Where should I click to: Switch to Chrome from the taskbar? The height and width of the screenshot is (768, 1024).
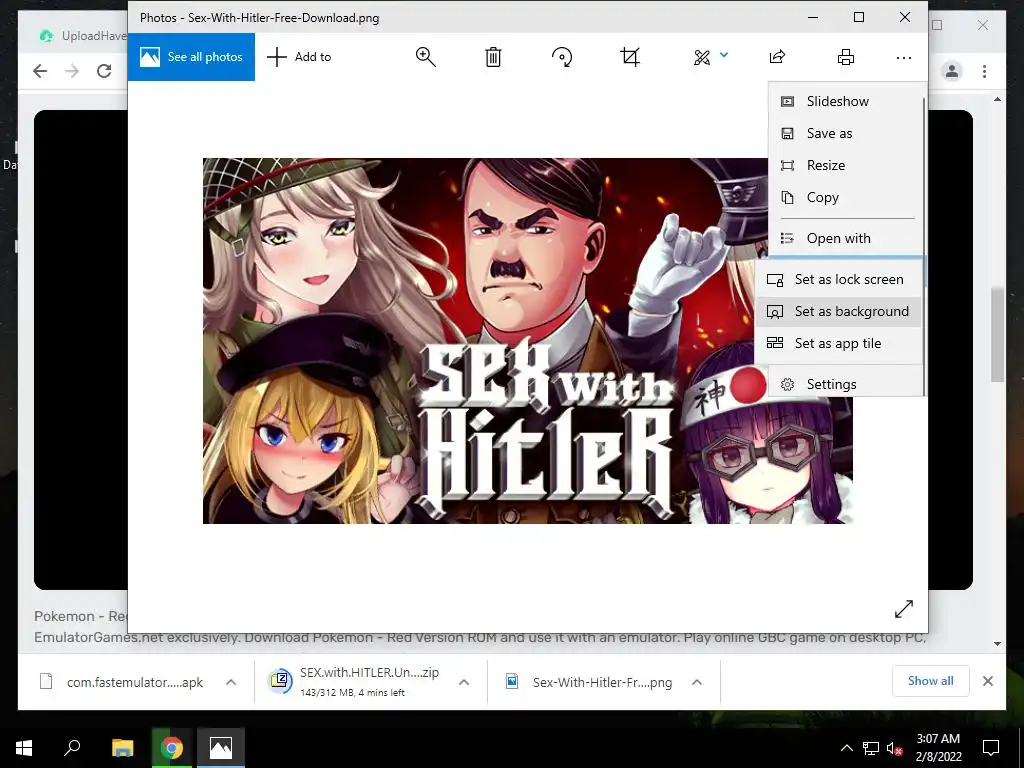(x=172, y=748)
